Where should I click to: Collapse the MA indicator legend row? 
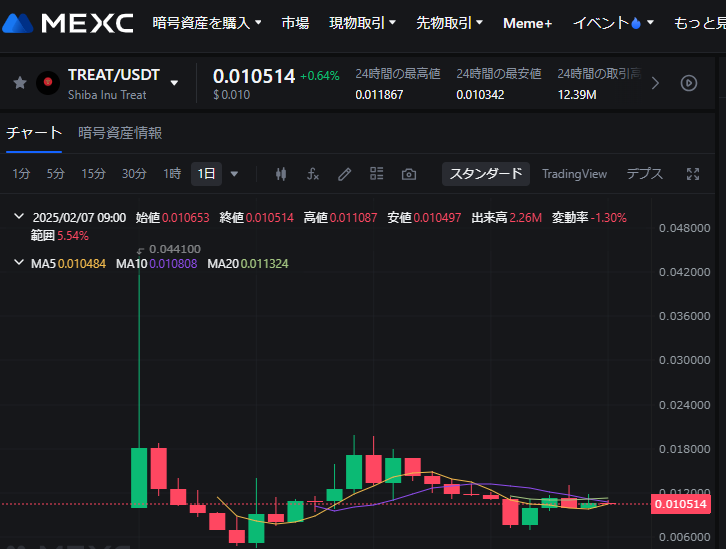(19, 262)
